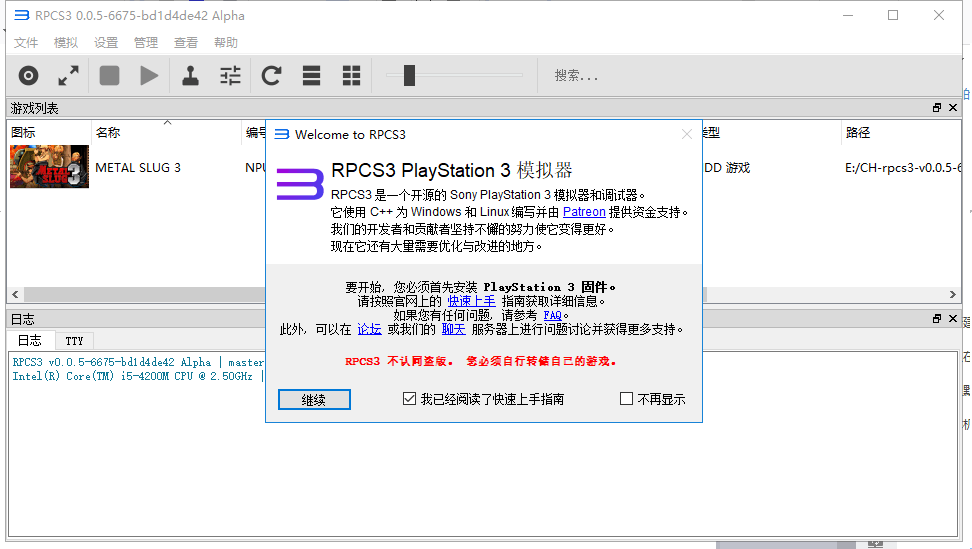The height and width of the screenshot is (549, 972).
Task: Switch to the TTY log tab
Action: [74, 341]
